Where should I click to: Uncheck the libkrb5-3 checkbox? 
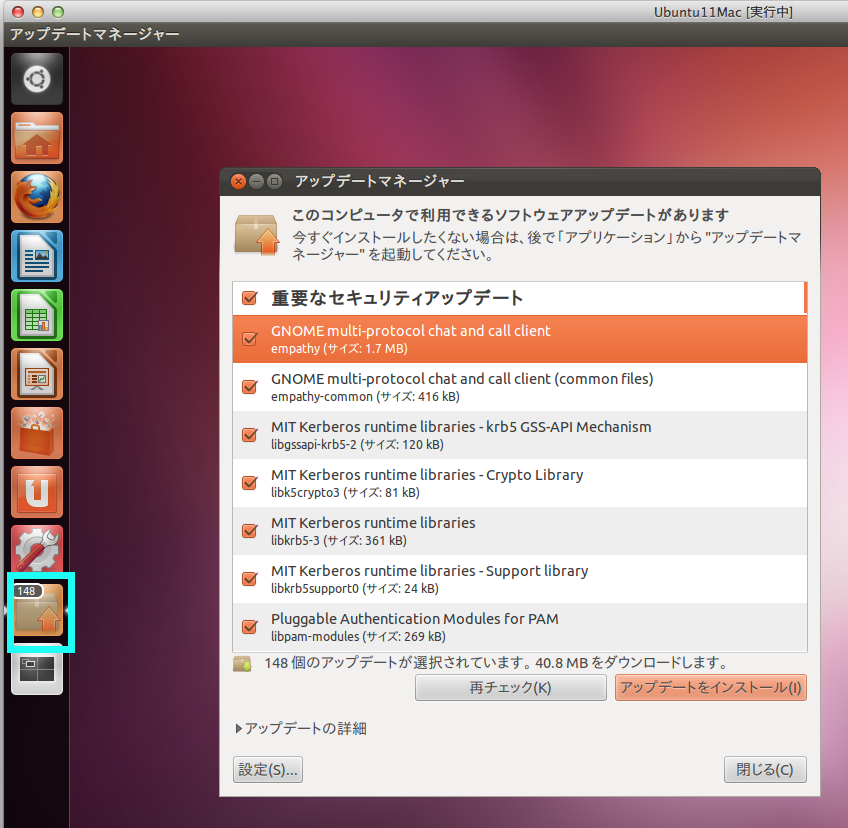(250, 531)
